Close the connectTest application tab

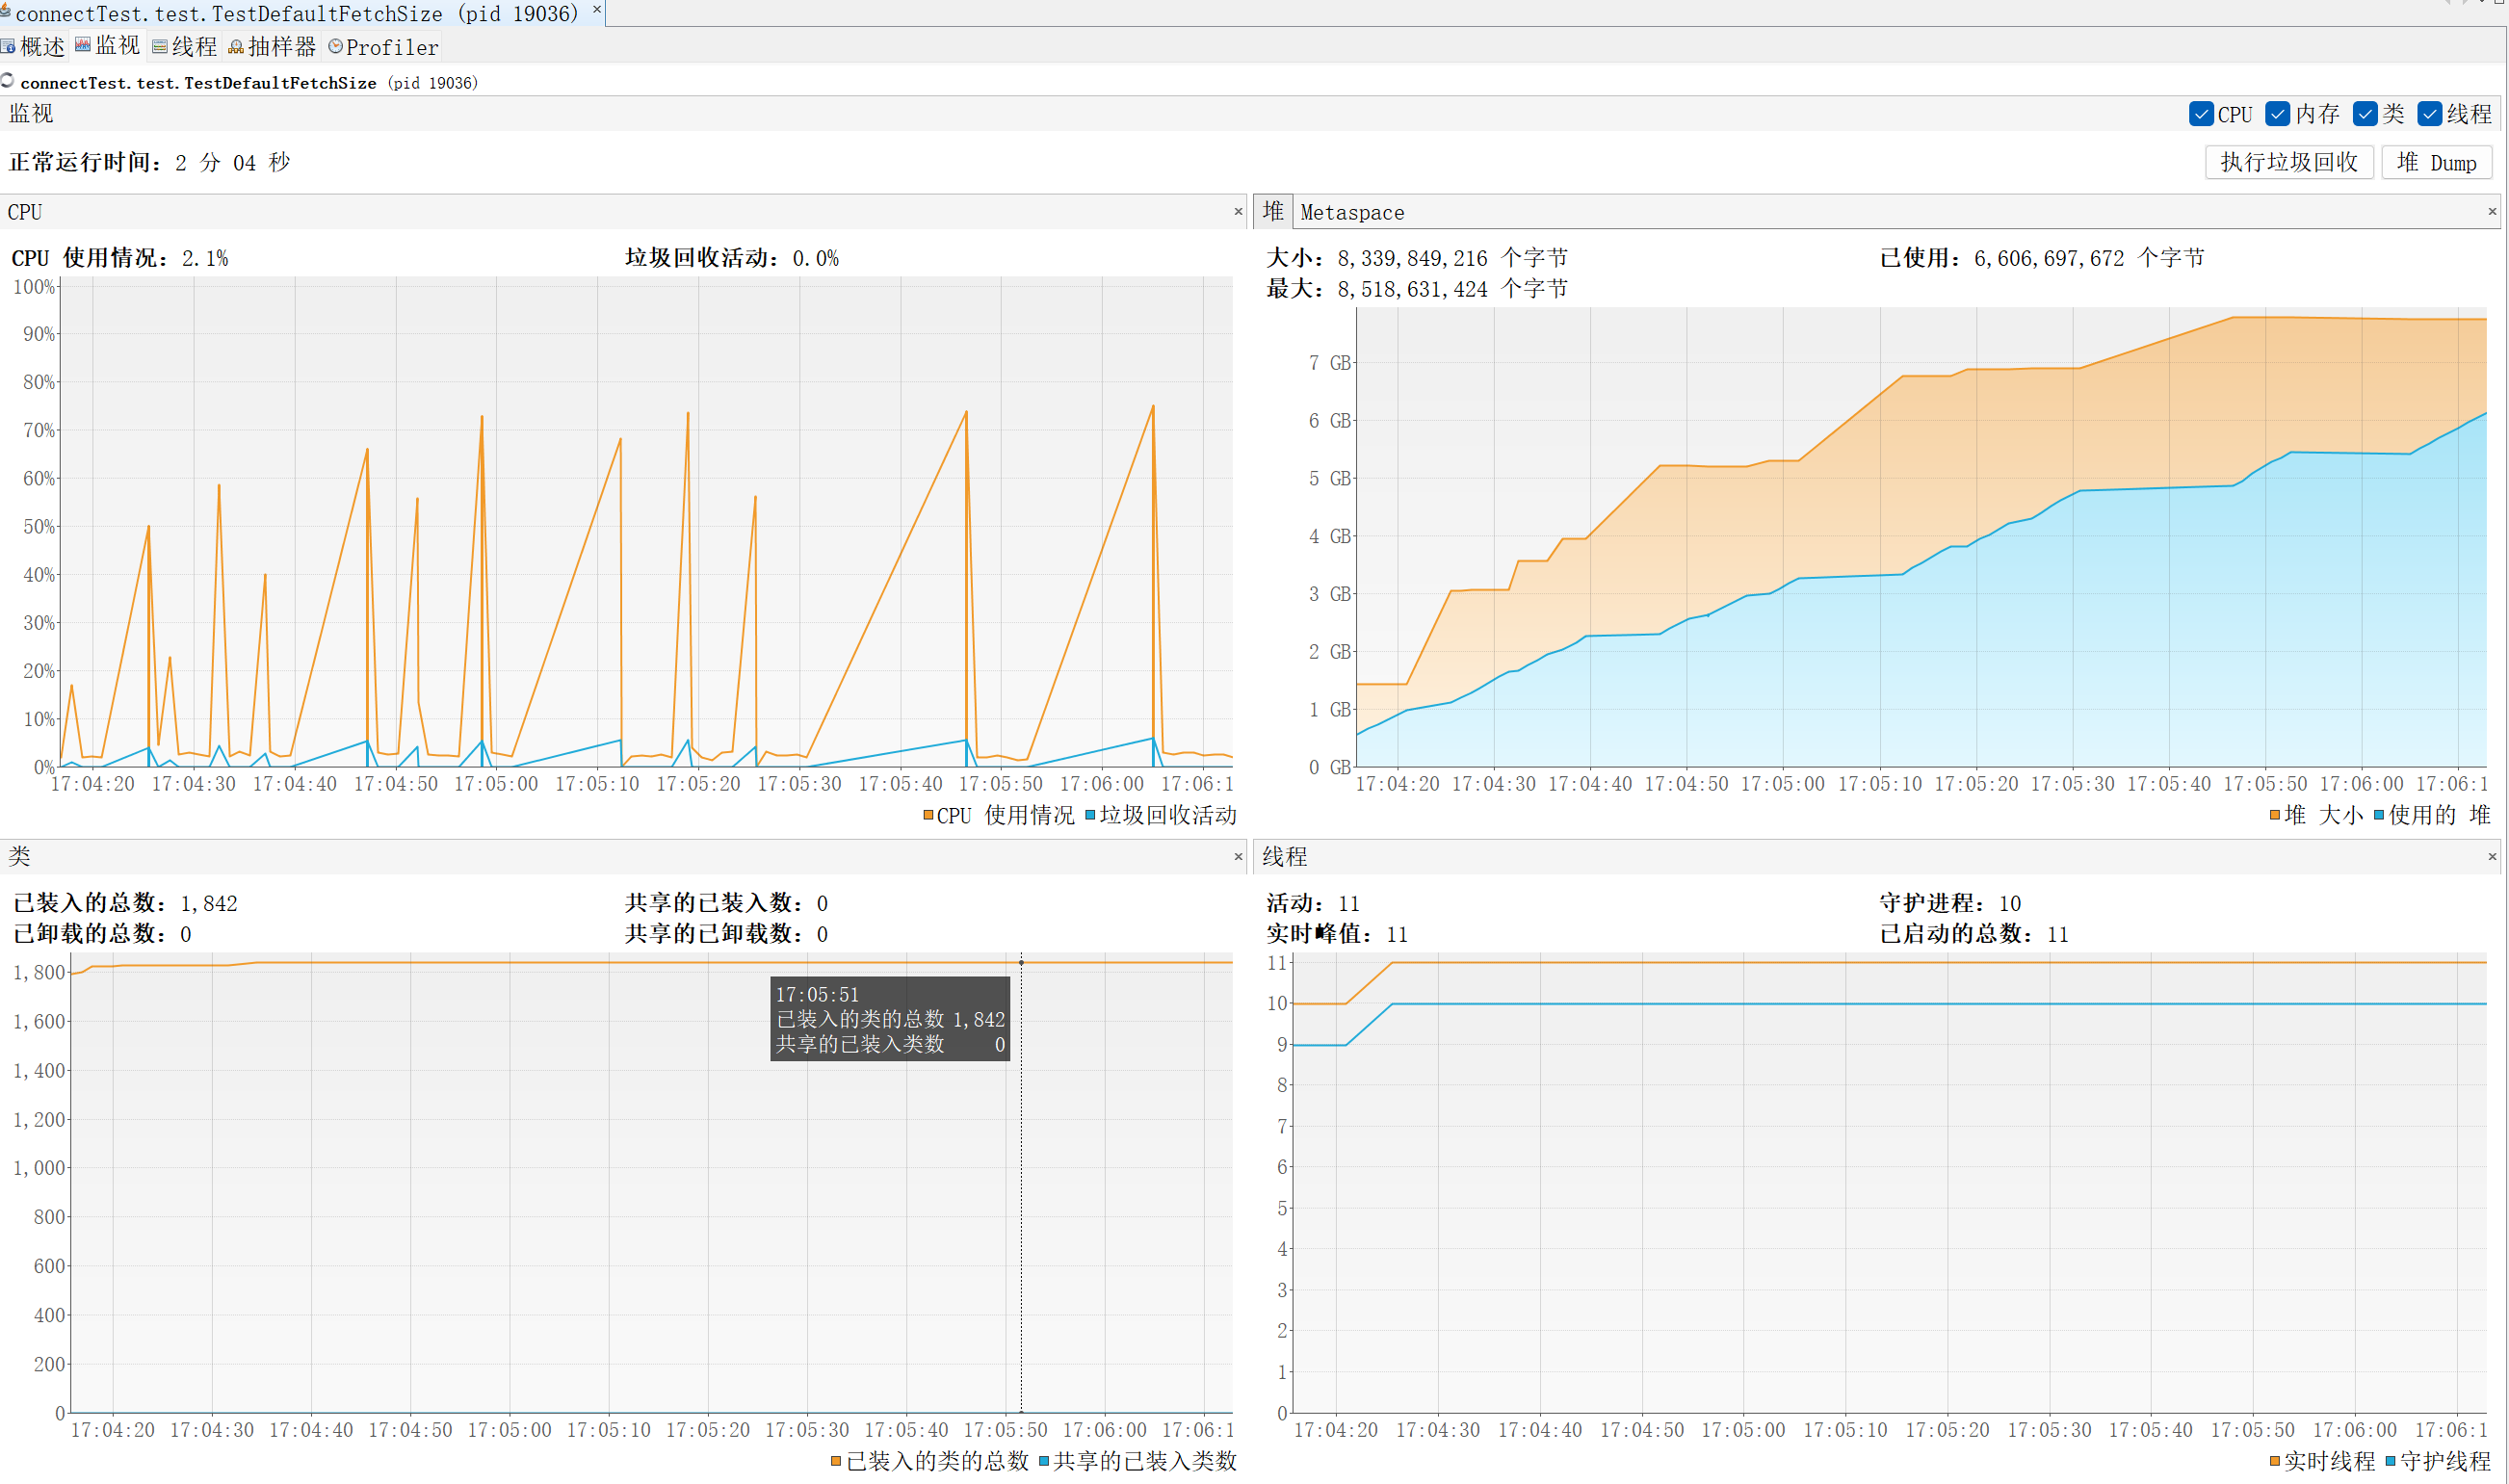[597, 9]
